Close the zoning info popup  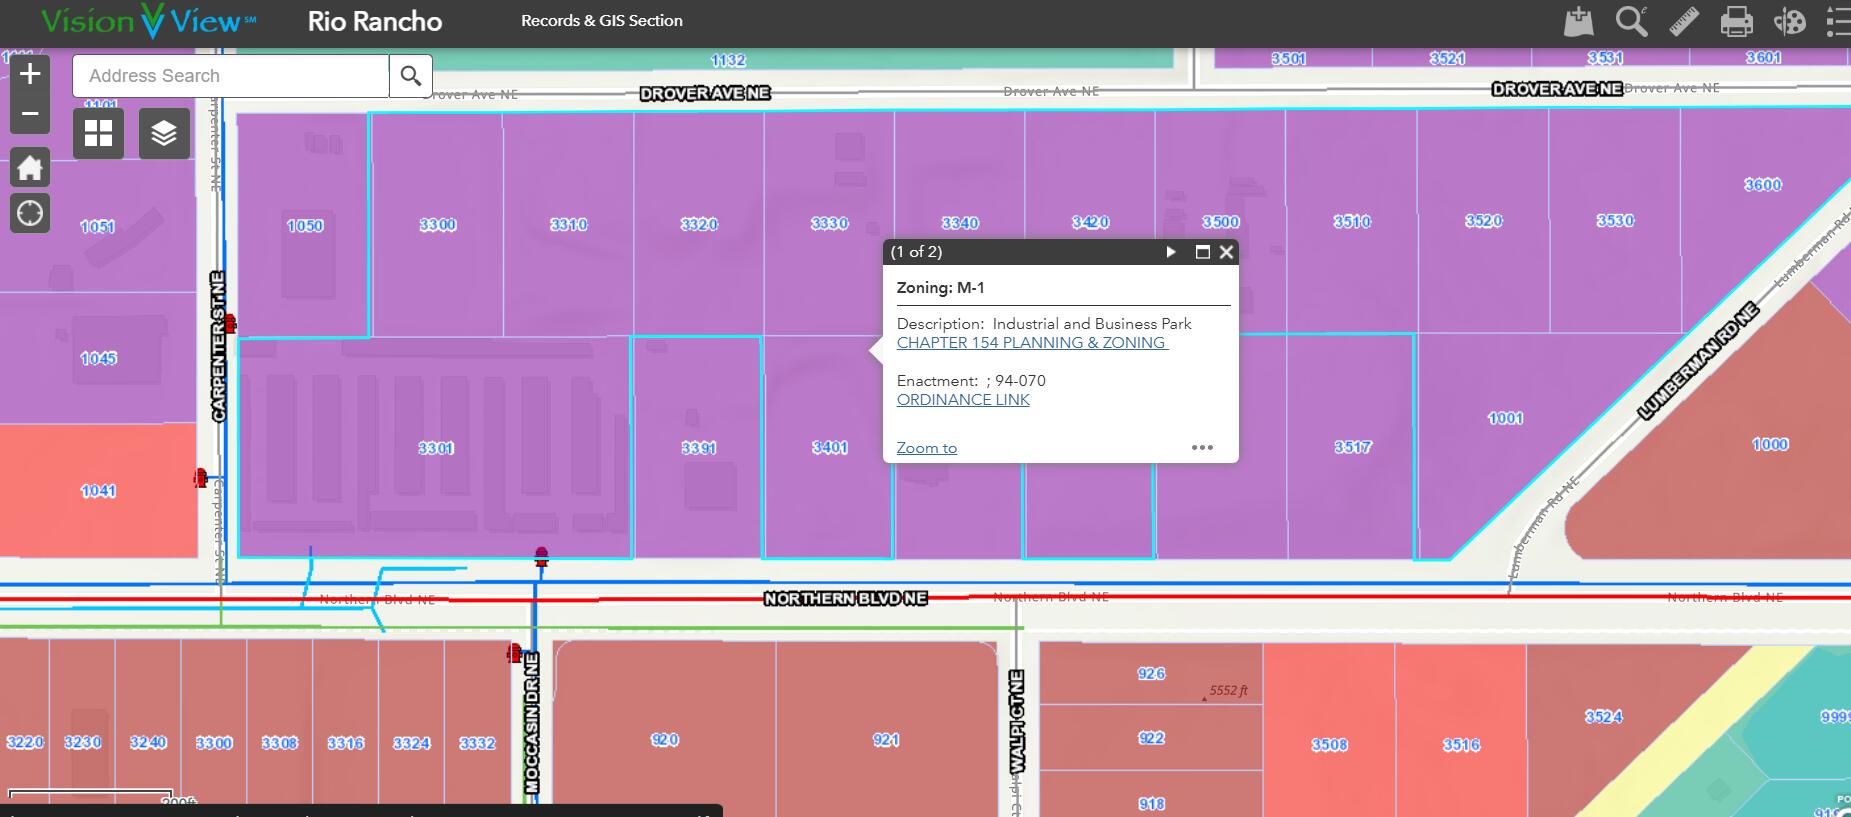[1227, 252]
